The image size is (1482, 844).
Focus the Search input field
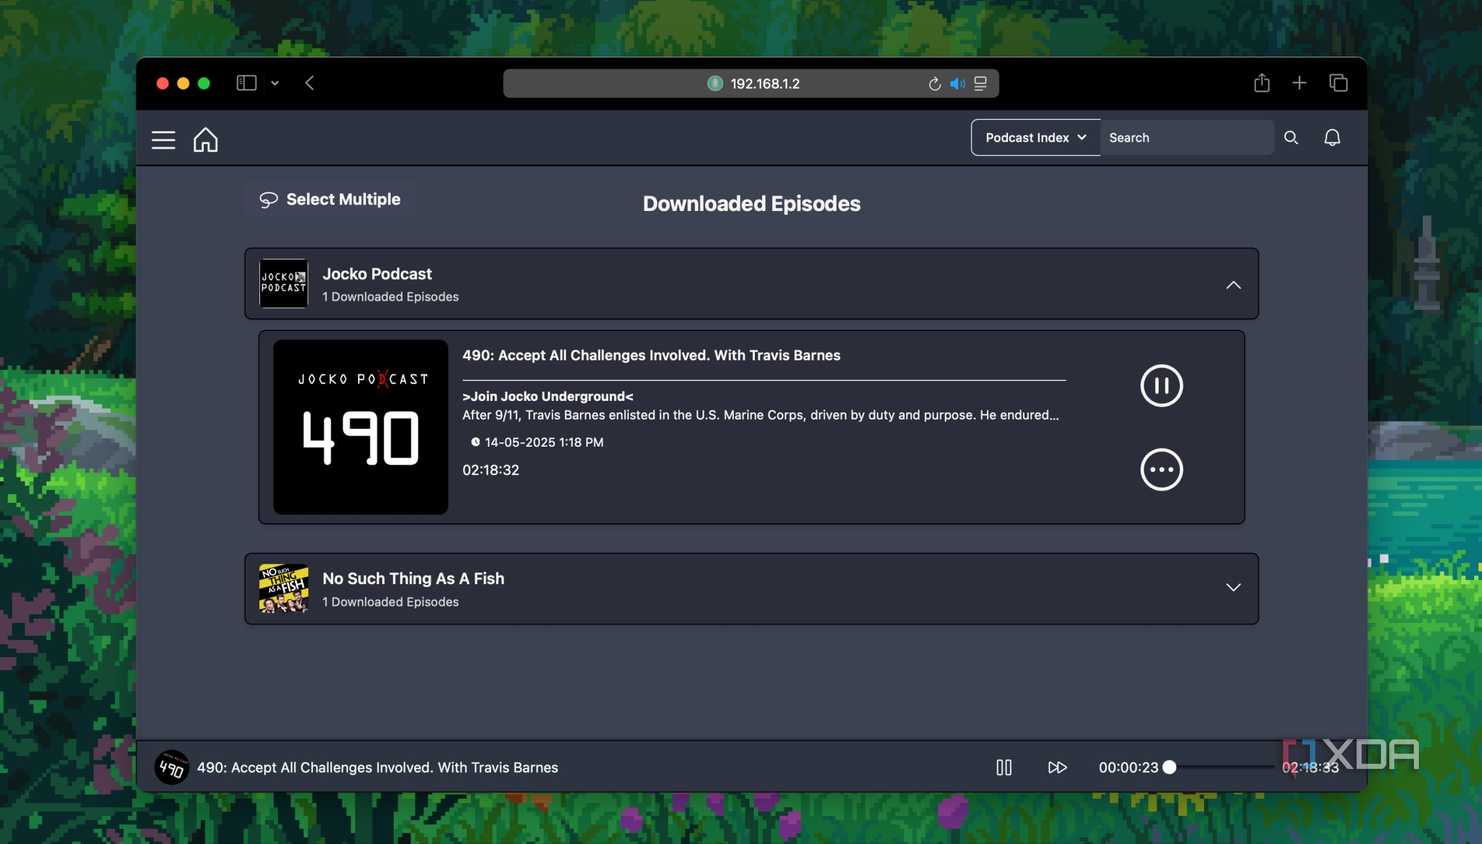click(1186, 138)
